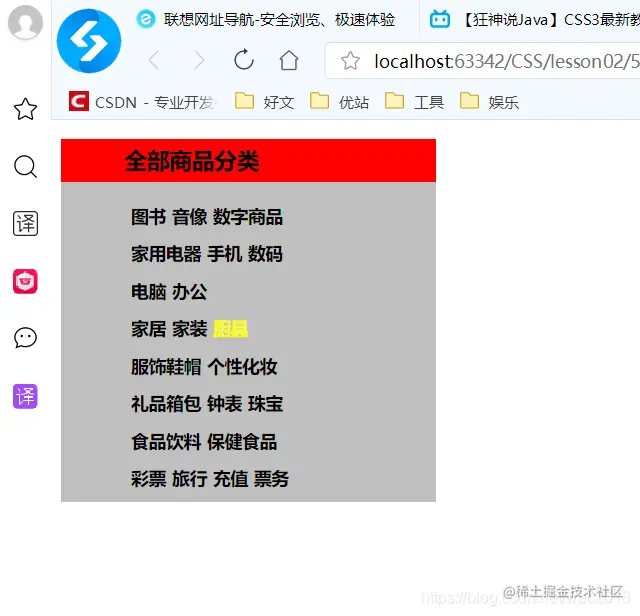The width and height of the screenshot is (640, 616).
Task: Open the chat bubble sidebar icon
Action: [x=25, y=338]
